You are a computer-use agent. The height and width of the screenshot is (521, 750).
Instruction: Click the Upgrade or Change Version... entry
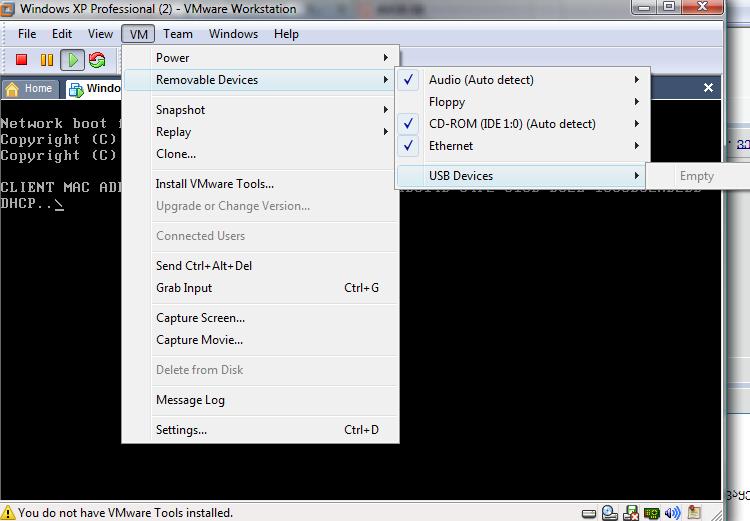pyautogui.click(x=261, y=206)
